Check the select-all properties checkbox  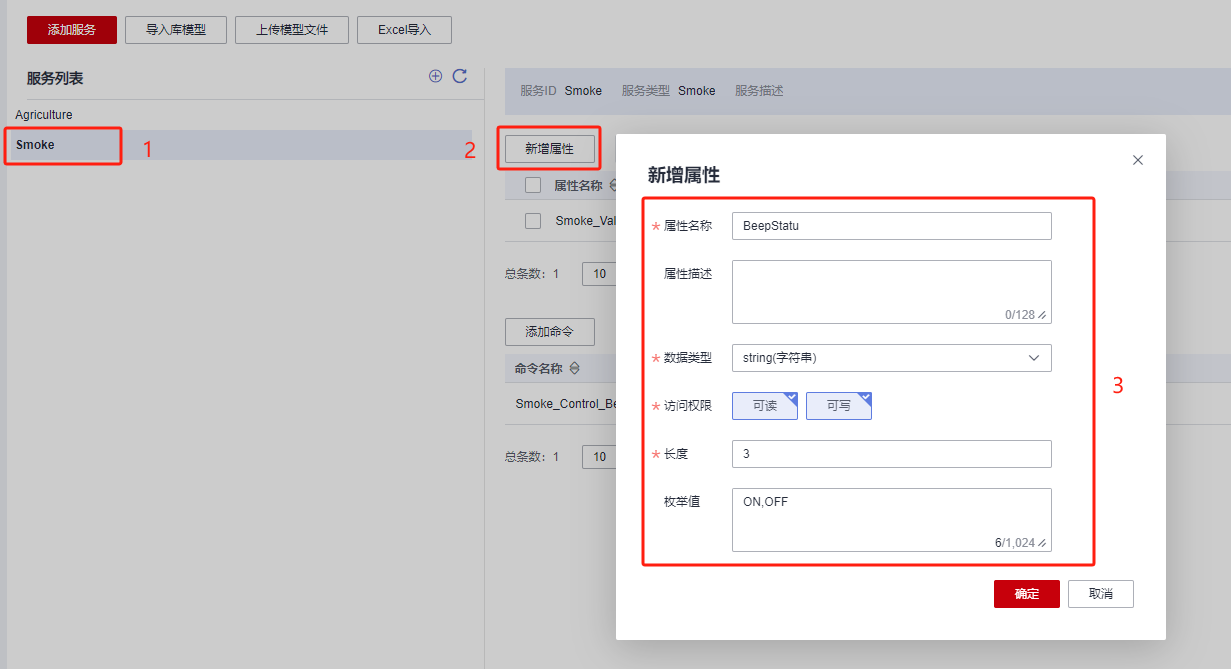533,185
